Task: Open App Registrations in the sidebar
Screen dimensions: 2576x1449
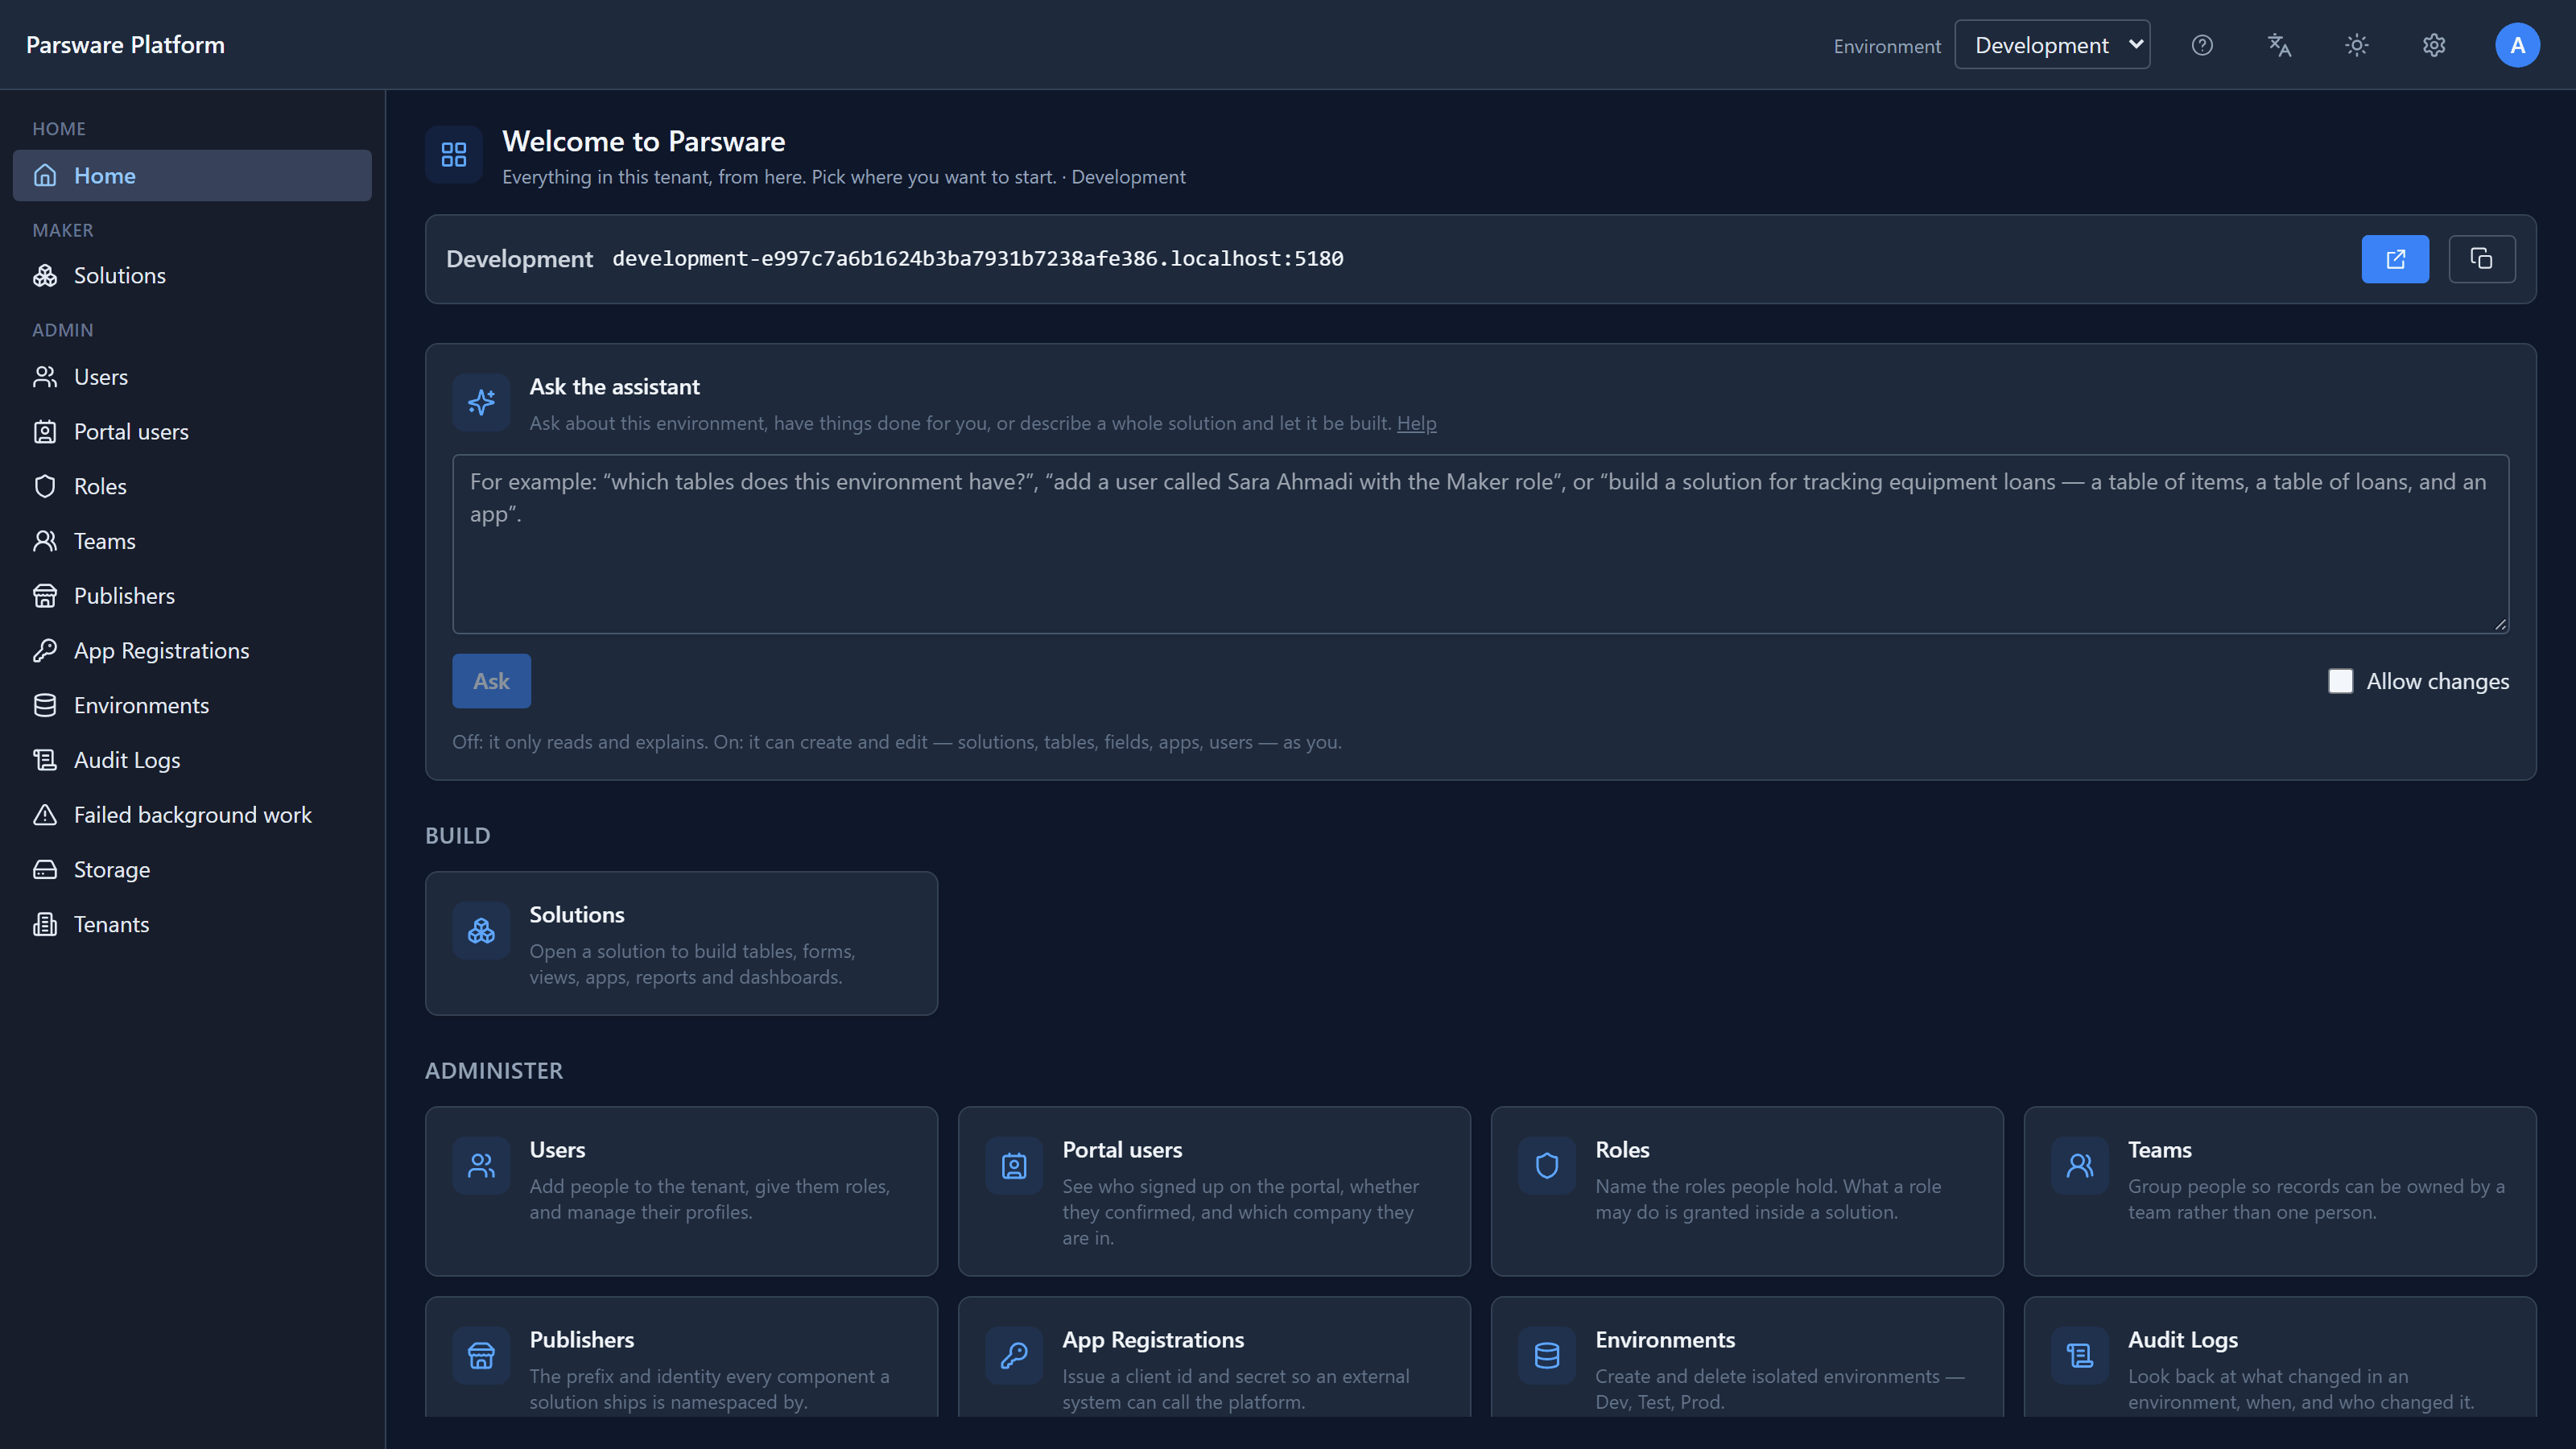Action: (192, 651)
